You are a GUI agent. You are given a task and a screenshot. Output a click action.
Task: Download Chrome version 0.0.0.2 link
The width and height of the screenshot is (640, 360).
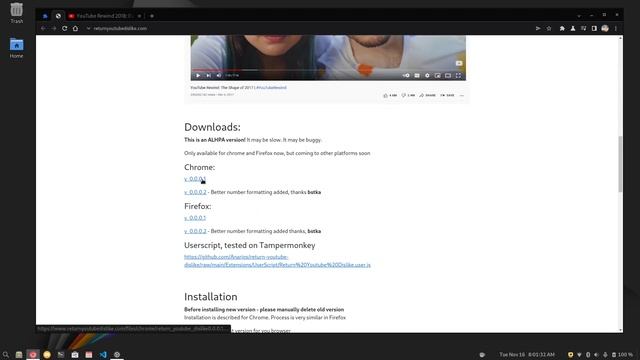tap(195, 192)
